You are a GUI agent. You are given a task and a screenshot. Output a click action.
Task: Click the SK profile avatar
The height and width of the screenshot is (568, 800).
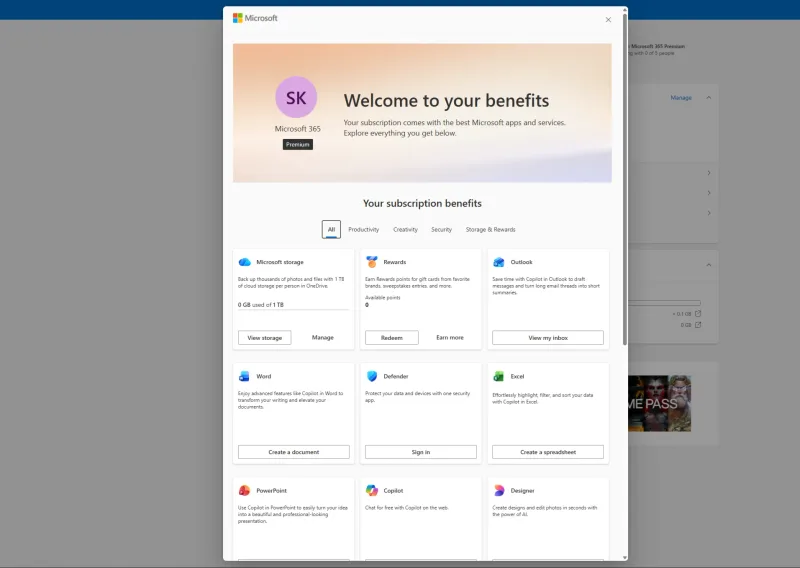point(296,97)
